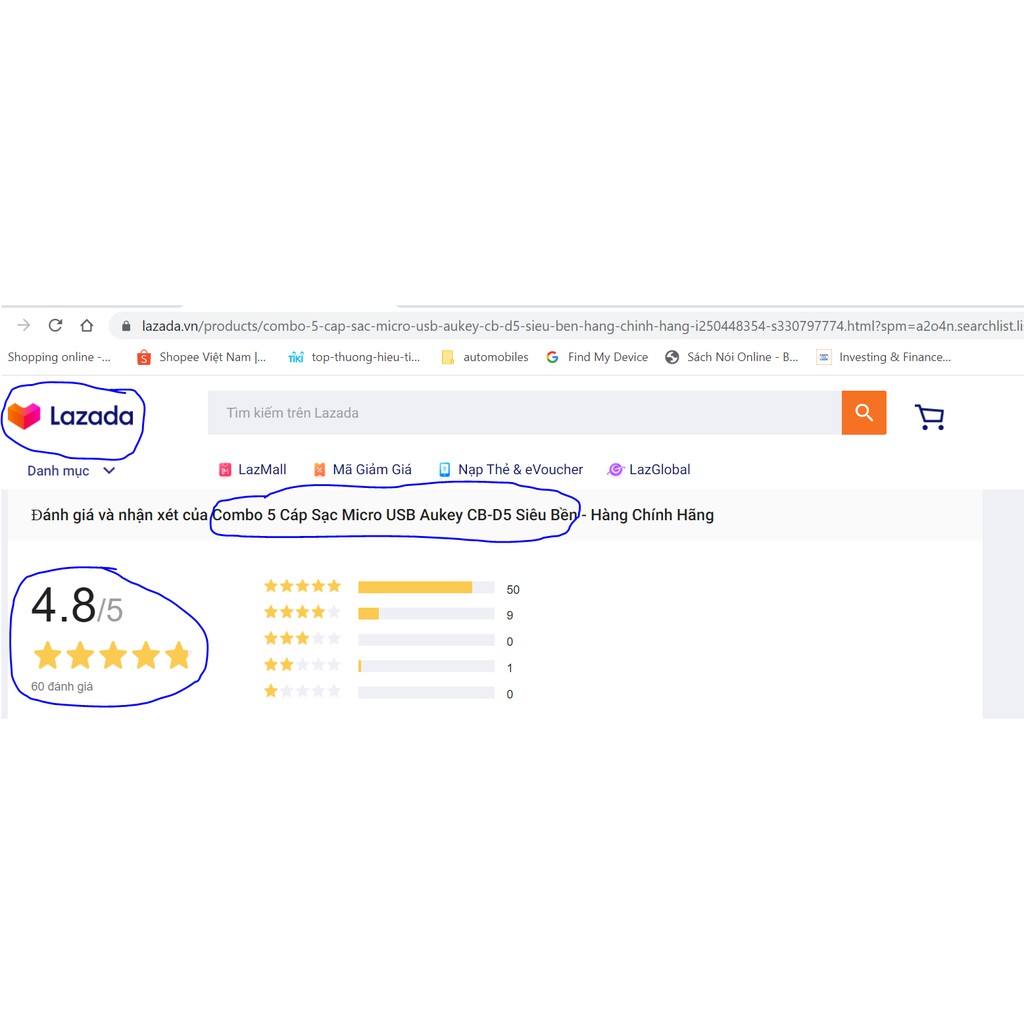Click the four-star progress bar
The width and height of the screenshot is (1024, 1024).
point(426,614)
